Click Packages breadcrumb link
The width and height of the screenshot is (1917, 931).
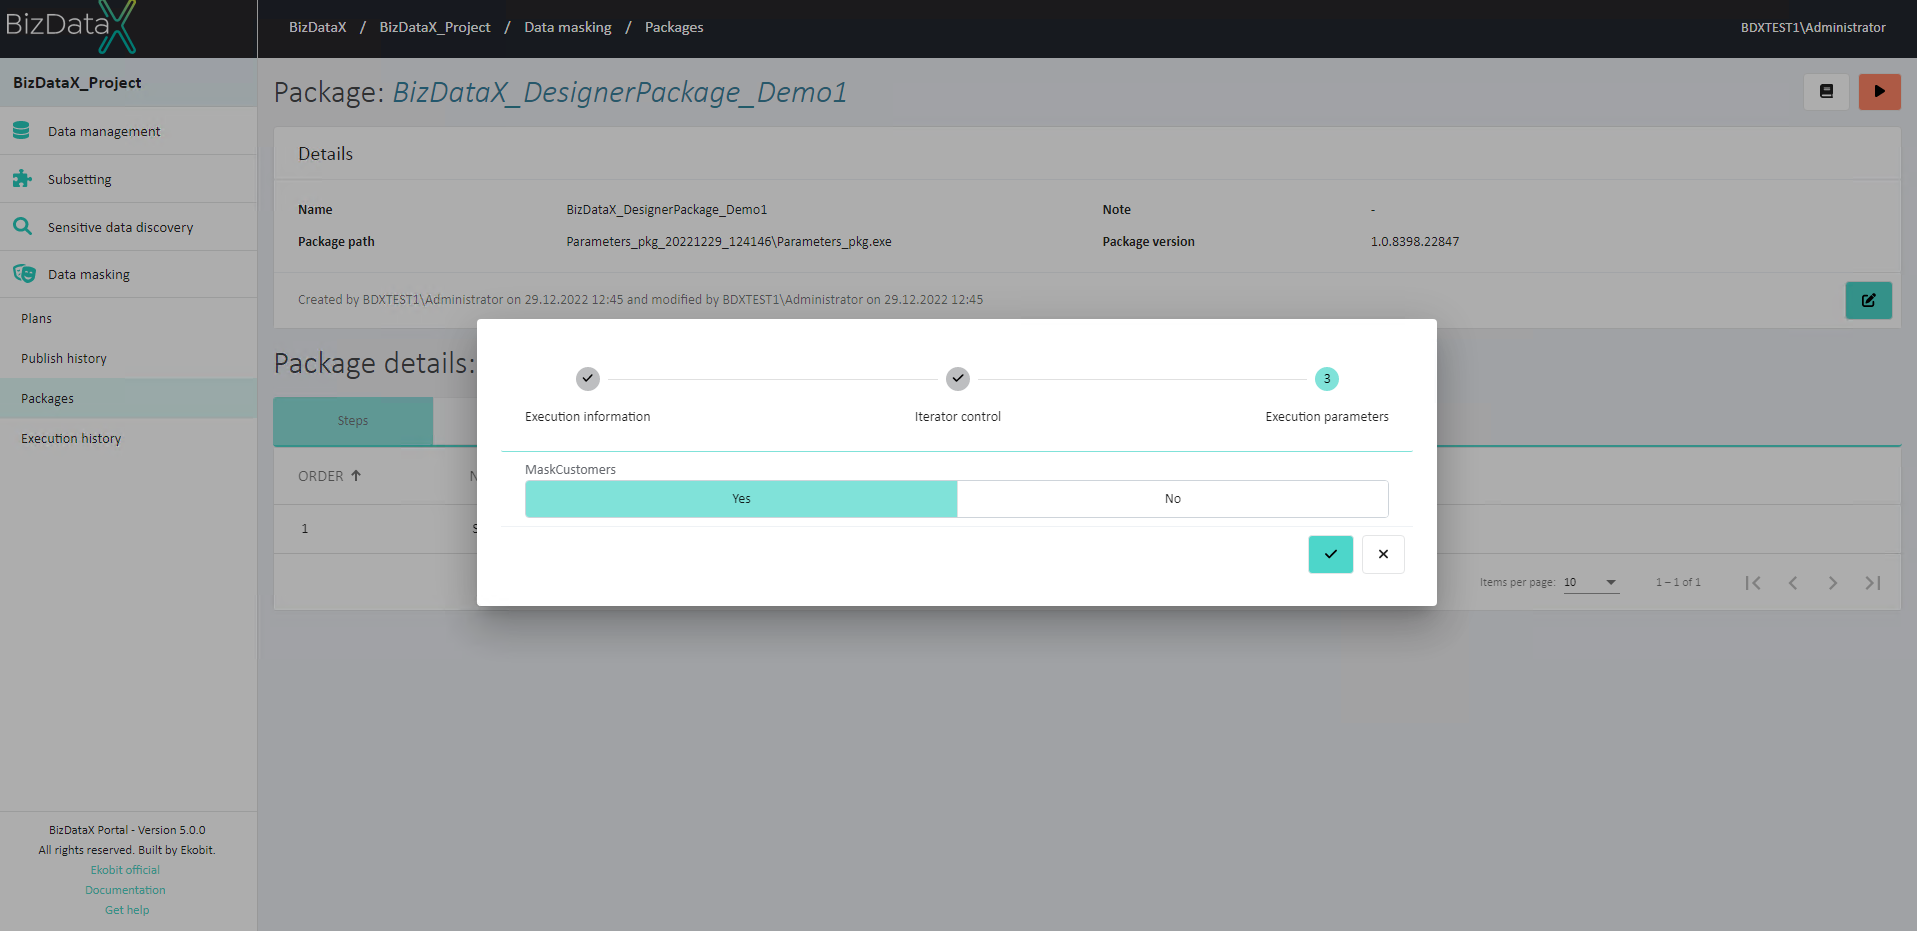click(674, 27)
